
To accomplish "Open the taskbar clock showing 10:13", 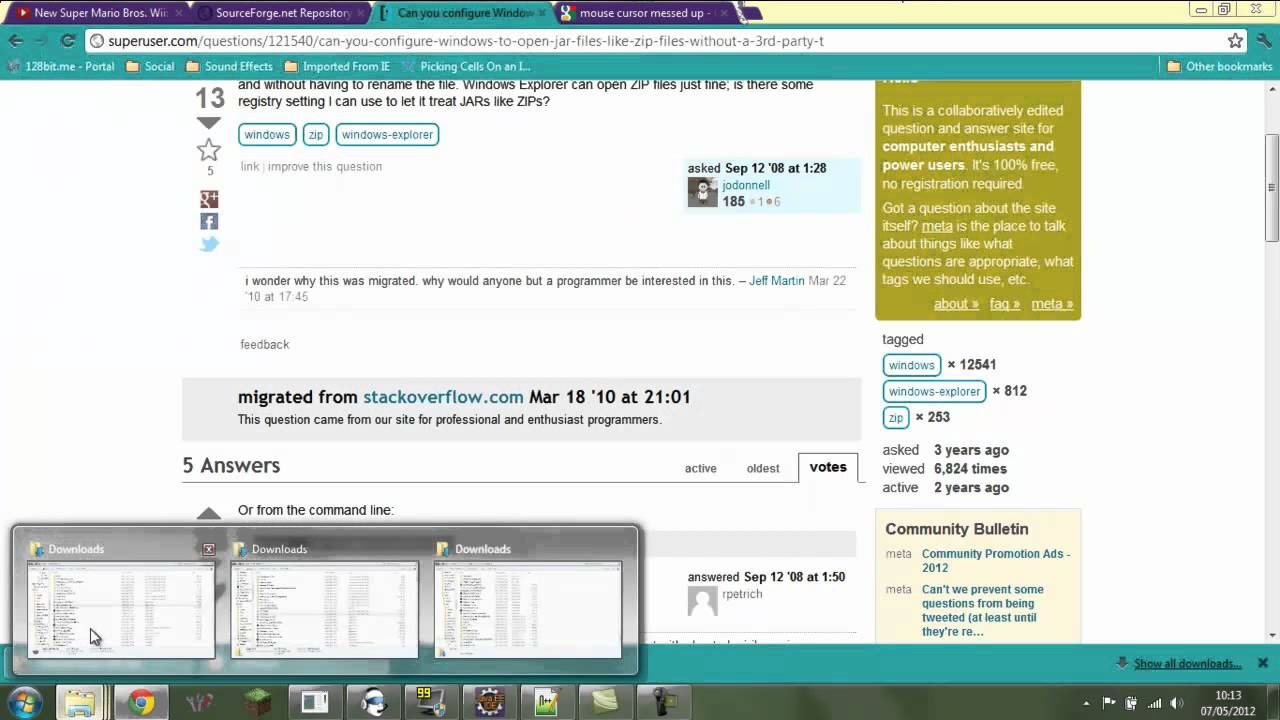I will (1229, 702).
